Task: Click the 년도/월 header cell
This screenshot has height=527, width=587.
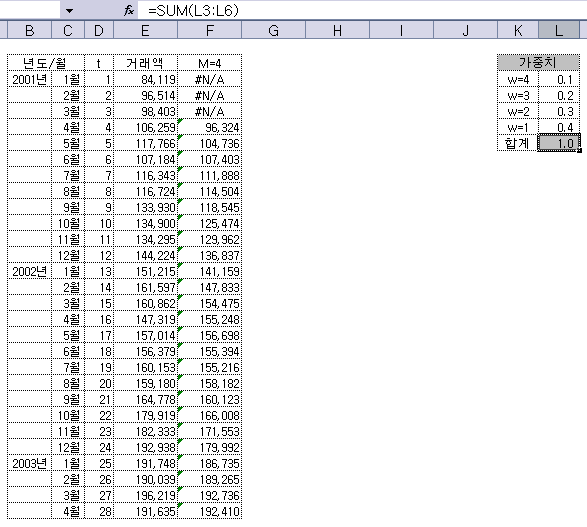Action: (46, 63)
